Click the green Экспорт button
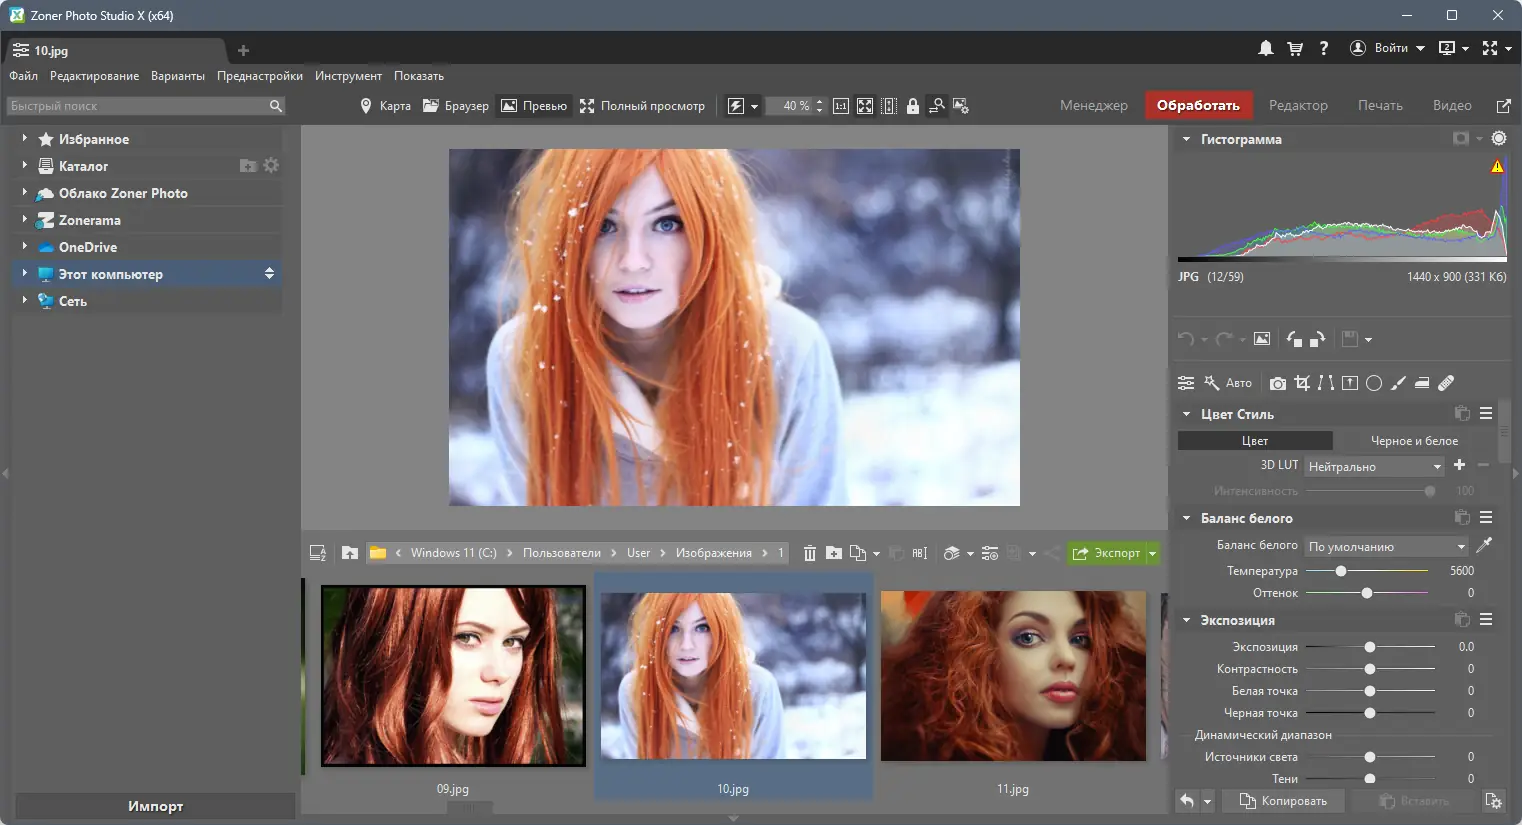This screenshot has height=825, width=1522. click(1107, 553)
